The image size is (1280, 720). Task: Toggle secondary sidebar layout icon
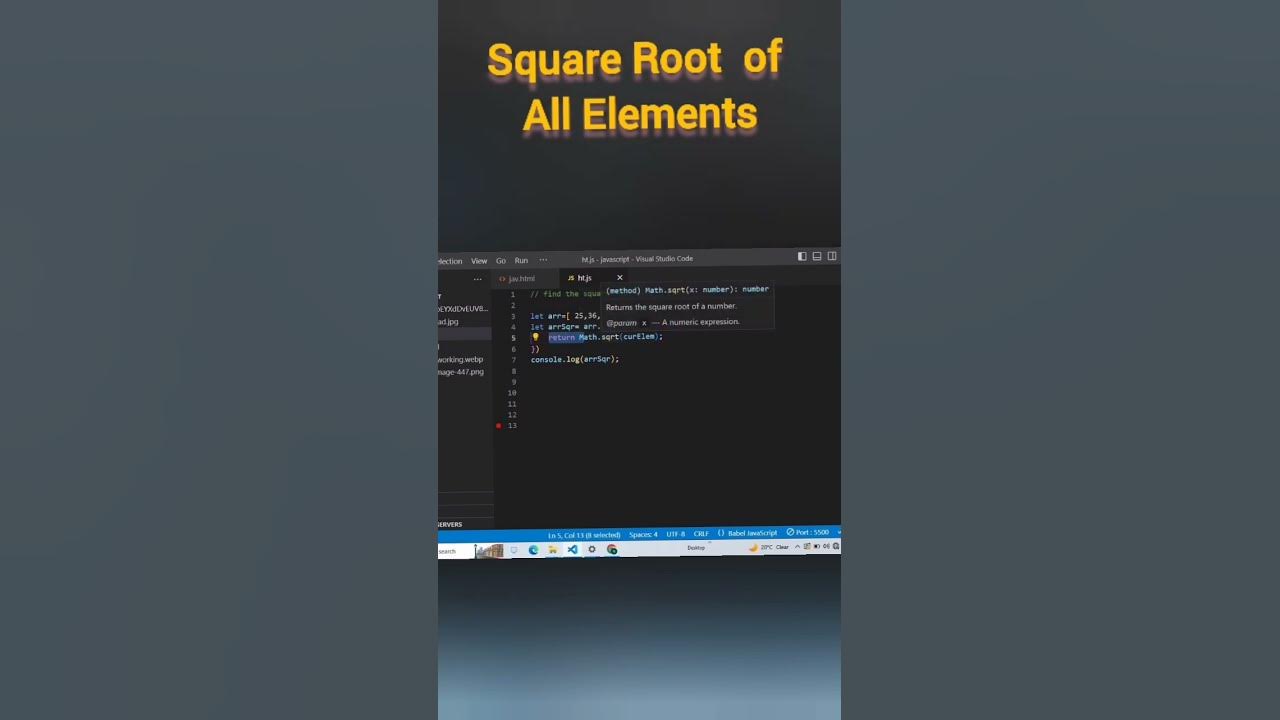(832, 256)
